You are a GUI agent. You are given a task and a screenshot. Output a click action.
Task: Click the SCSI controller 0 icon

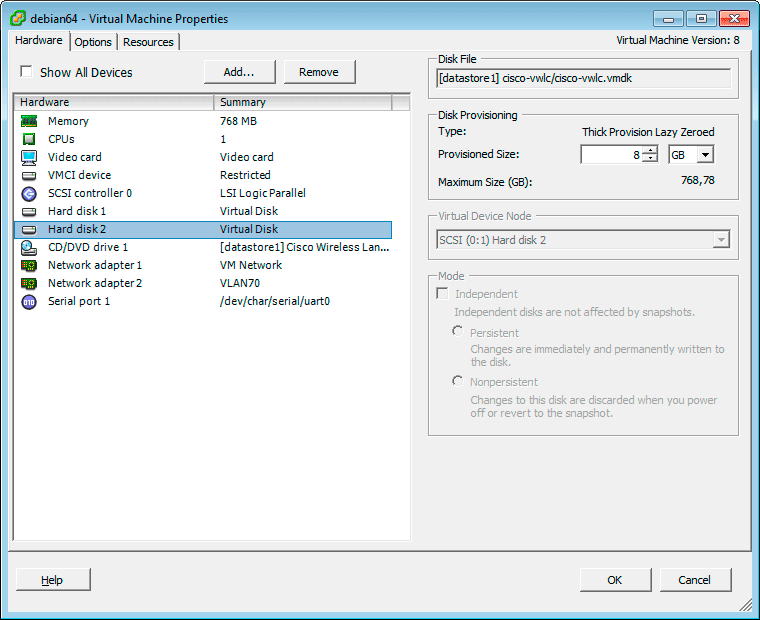click(x=29, y=194)
